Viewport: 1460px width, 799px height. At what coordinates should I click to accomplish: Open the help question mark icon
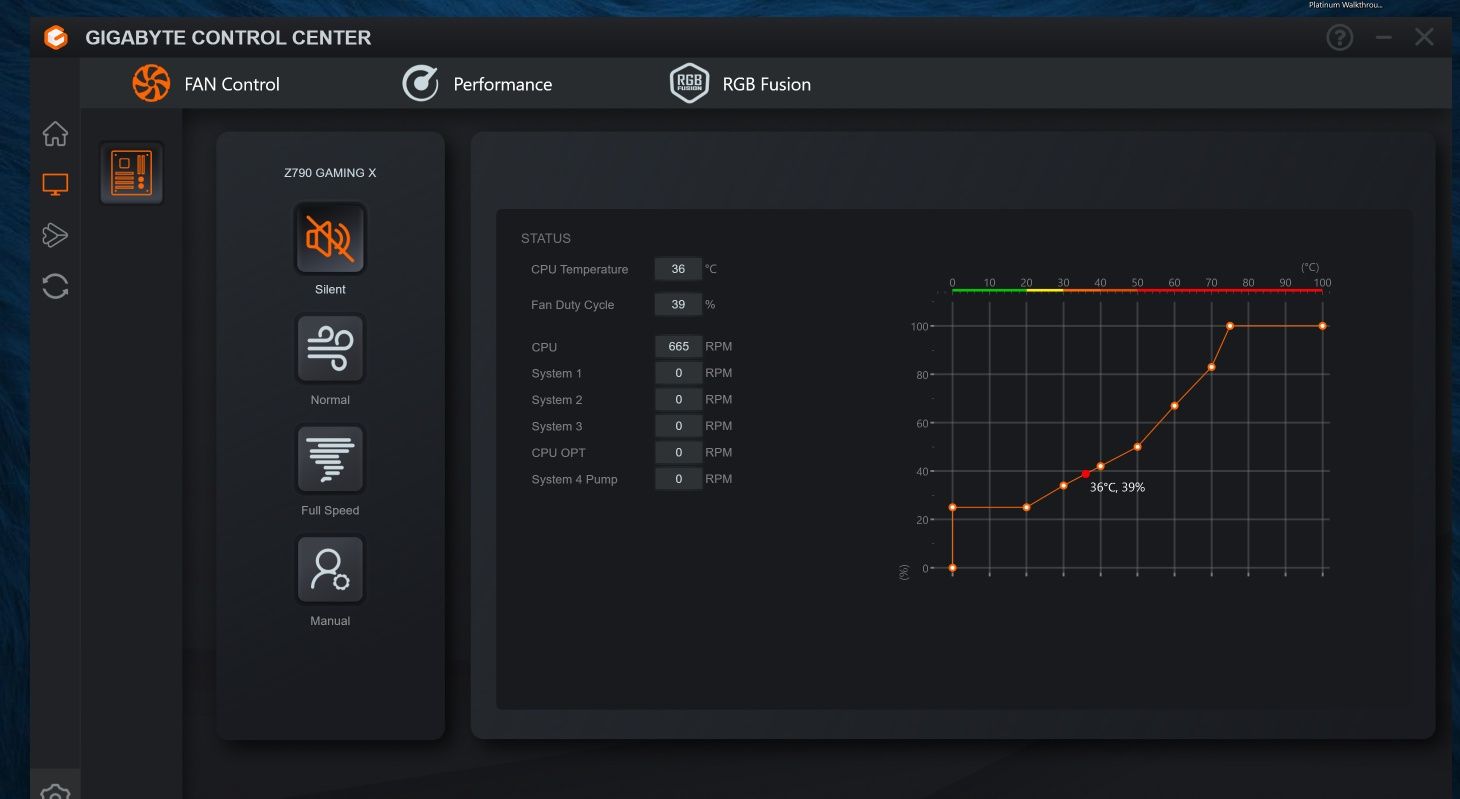click(1339, 38)
